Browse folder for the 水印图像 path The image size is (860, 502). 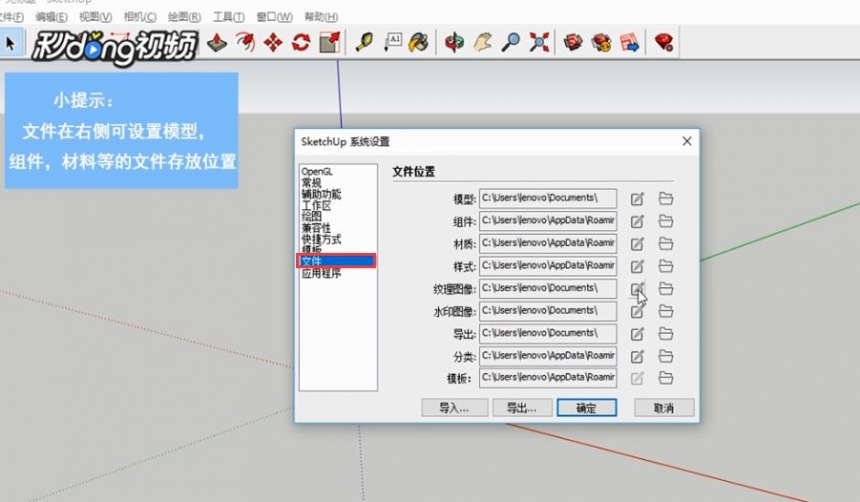(666, 311)
